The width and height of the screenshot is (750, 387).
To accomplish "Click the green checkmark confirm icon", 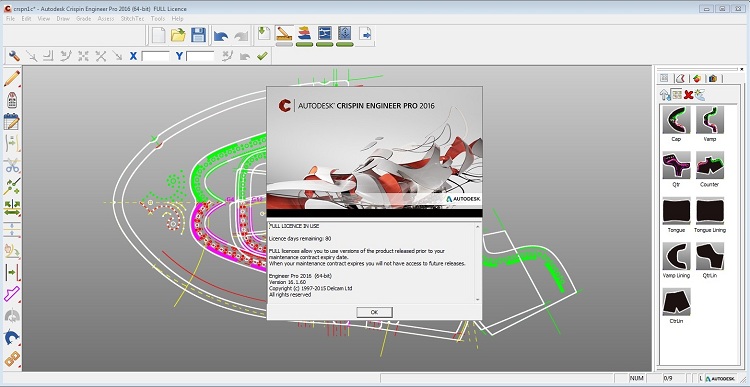I will (262, 56).
